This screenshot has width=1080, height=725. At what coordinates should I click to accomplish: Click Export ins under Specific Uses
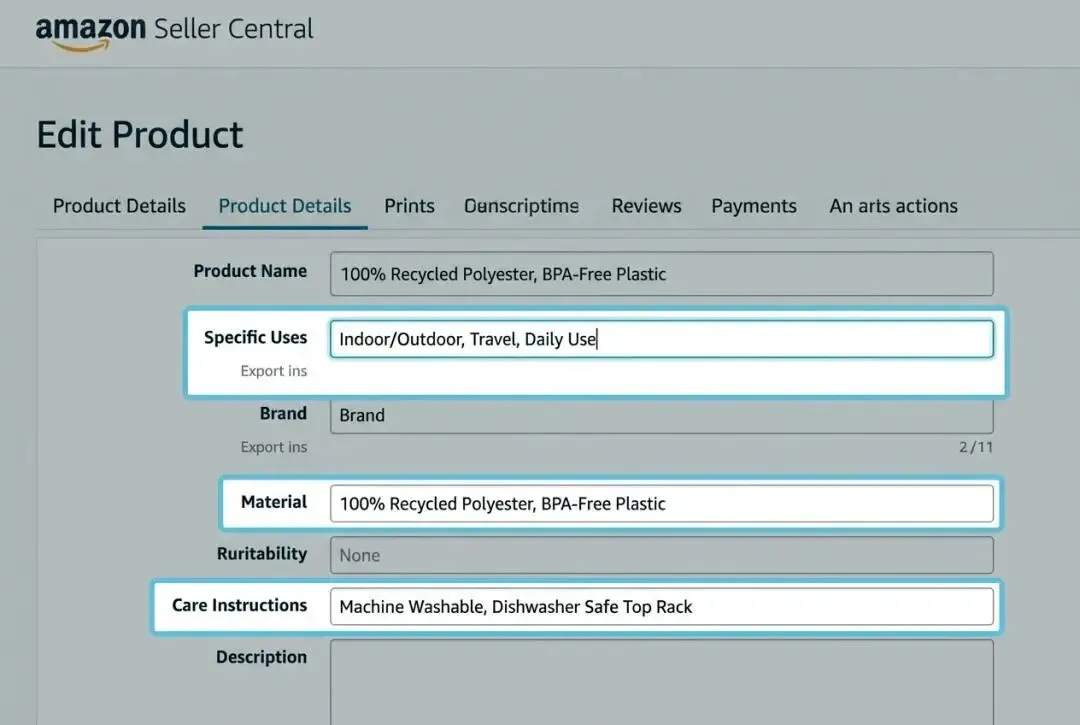273,371
